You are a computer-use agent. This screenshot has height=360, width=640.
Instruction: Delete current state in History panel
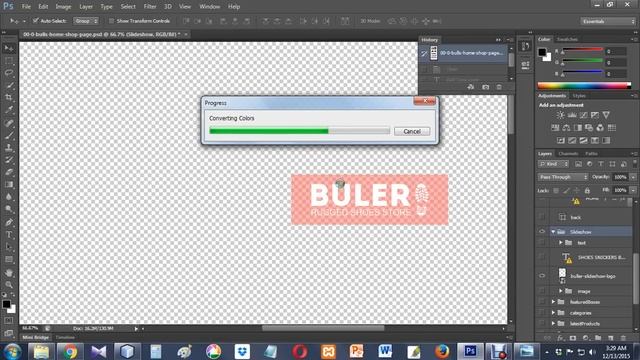click(x=499, y=87)
